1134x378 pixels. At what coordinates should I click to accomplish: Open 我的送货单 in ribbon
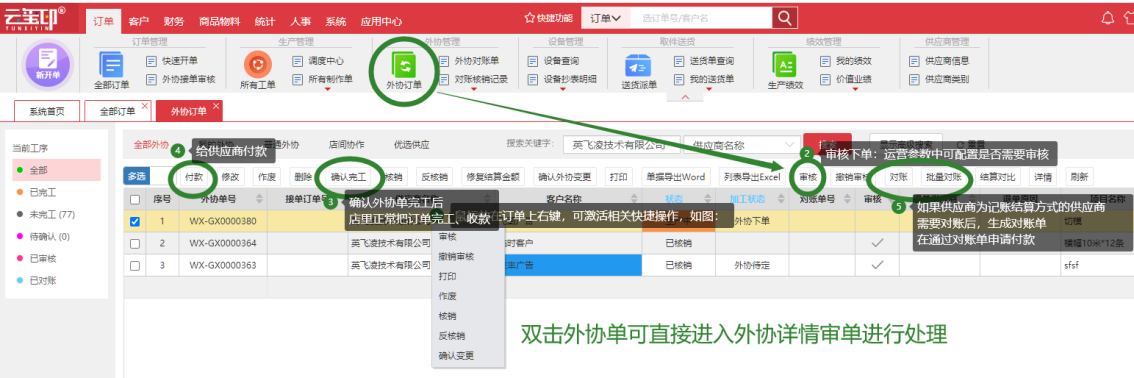click(x=704, y=79)
